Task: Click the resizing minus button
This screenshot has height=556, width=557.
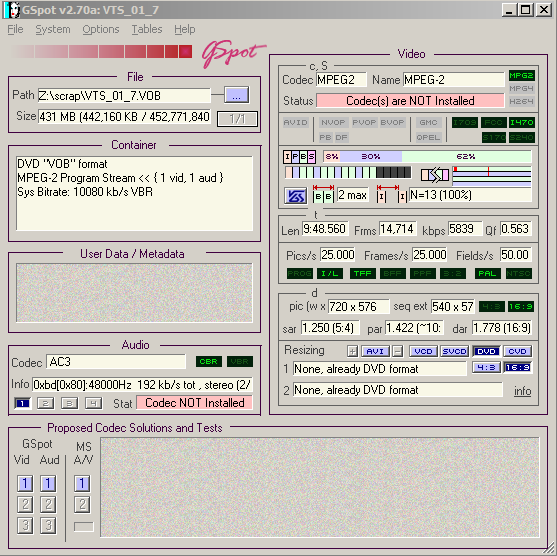Action: tap(398, 351)
